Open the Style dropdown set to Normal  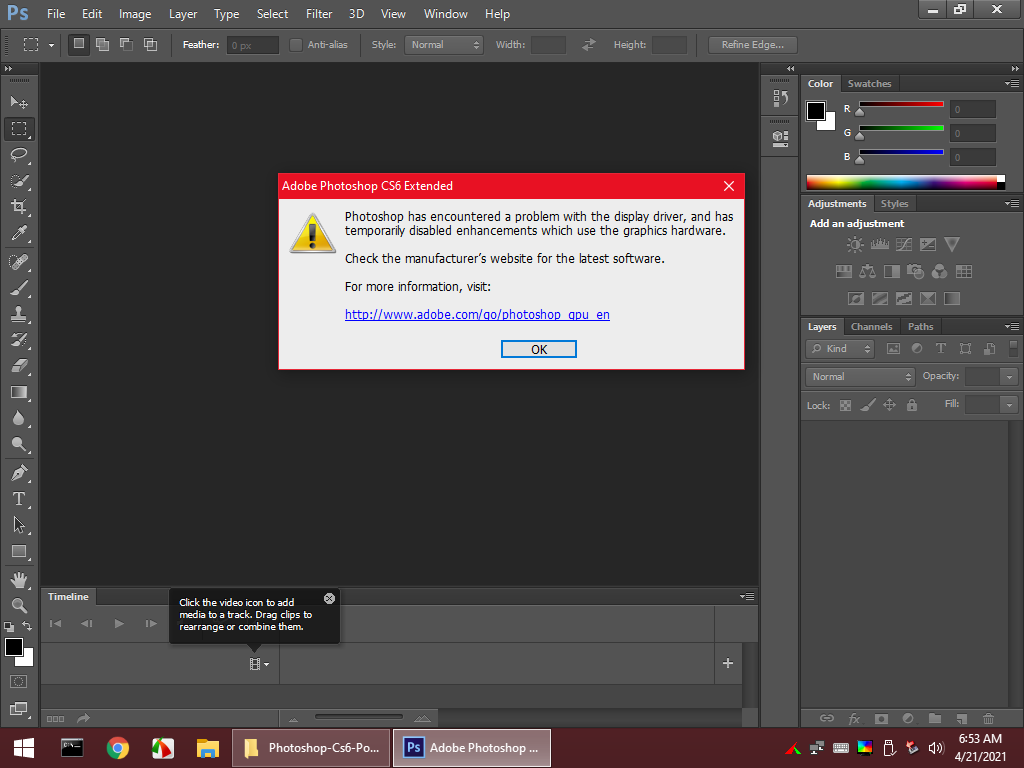444,45
